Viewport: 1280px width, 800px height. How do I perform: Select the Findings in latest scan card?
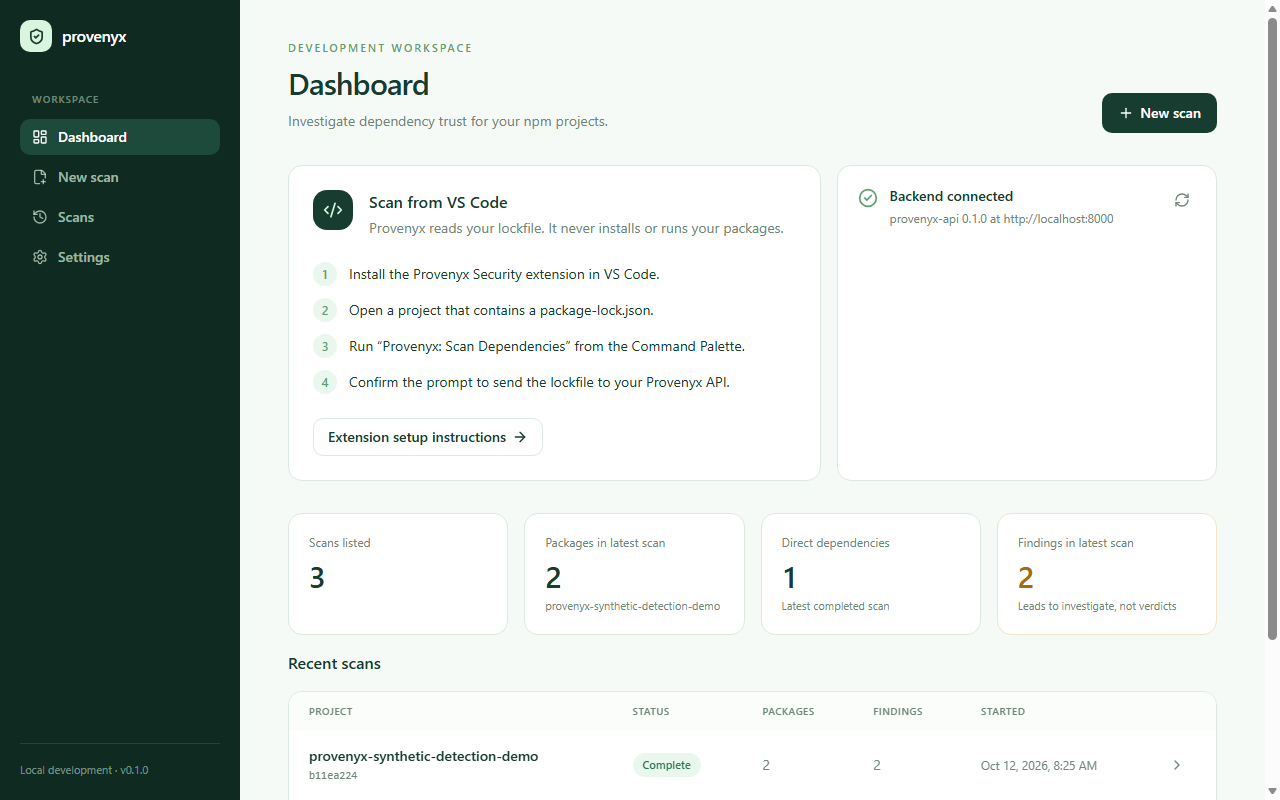pos(1107,574)
